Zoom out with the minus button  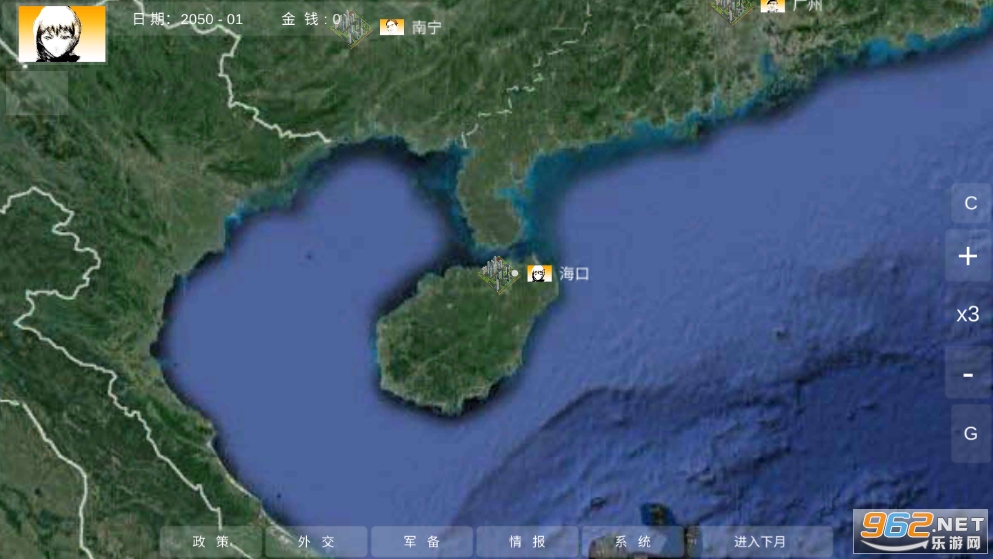pos(968,375)
